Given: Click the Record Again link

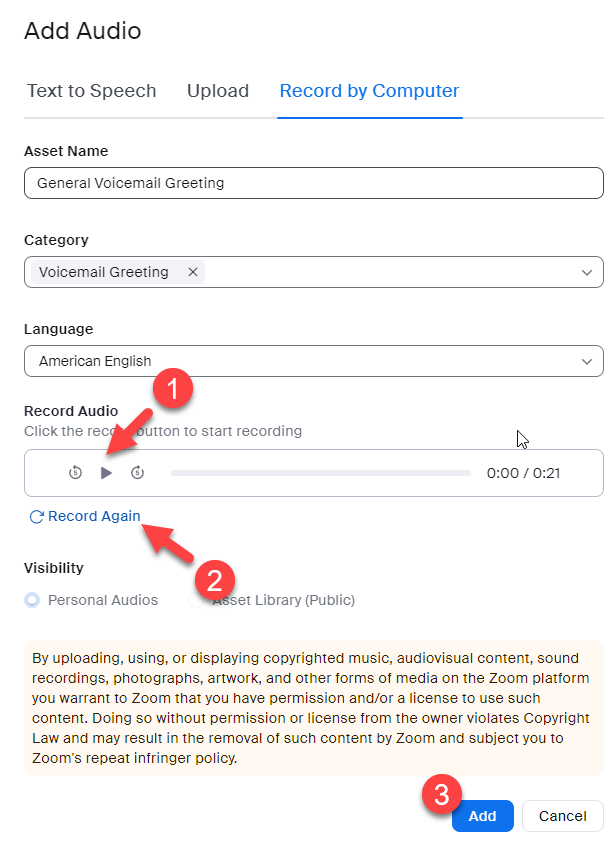Looking at the screenshot, I should pos(94,517).
